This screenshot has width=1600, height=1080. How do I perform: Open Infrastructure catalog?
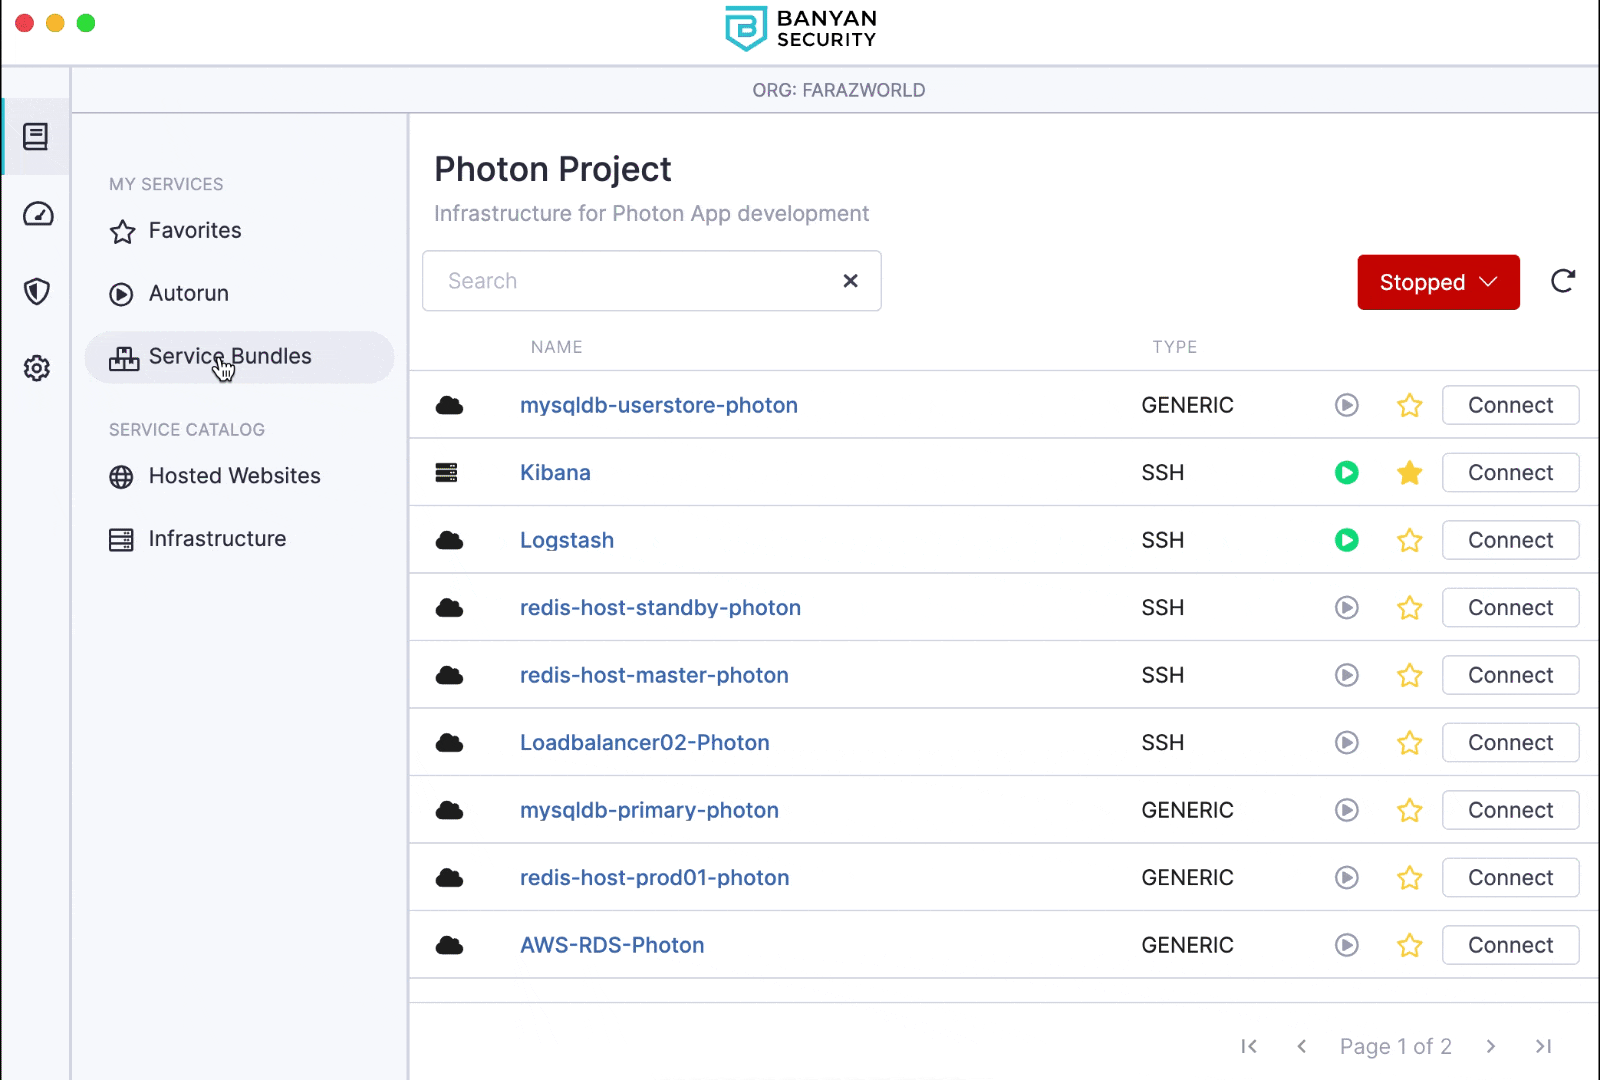pos(198,539)
